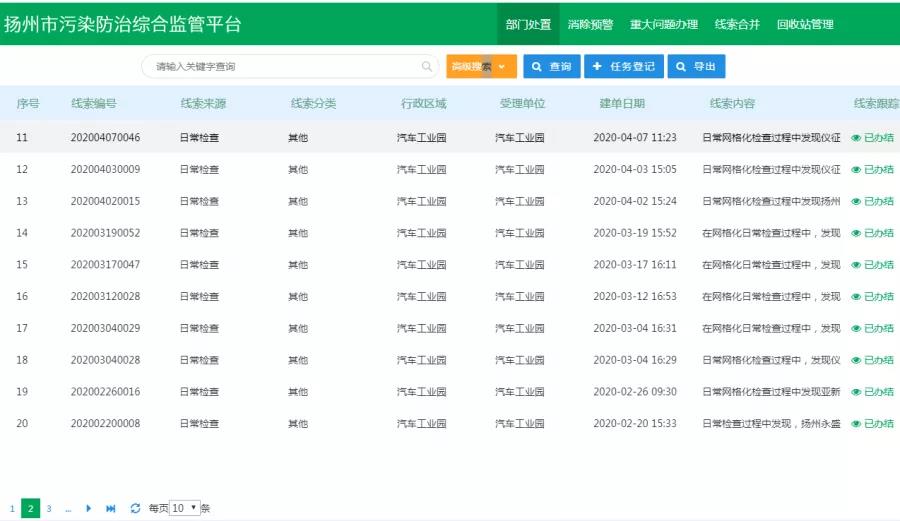Sort by the 建单日期 column header
This screenshot has width=900, height=521.
tap(622, 103)
